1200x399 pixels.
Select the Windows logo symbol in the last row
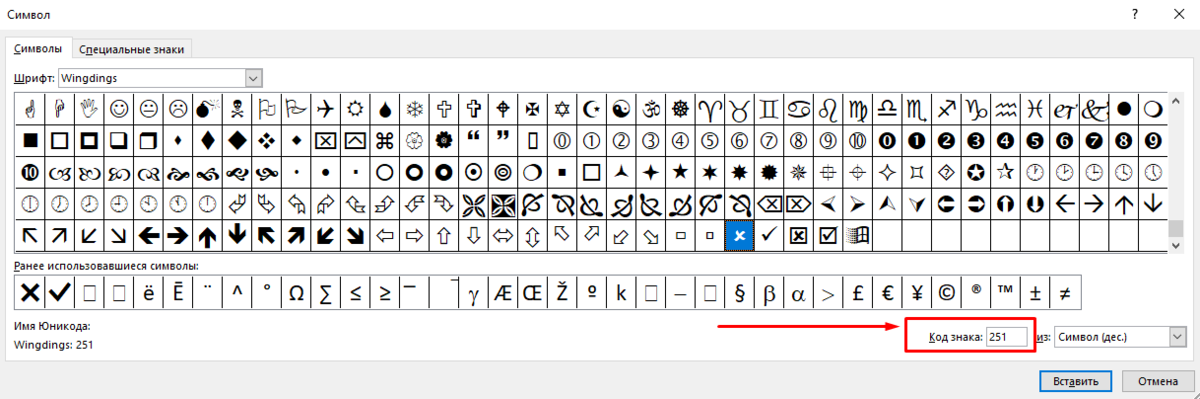pos(857,236)
